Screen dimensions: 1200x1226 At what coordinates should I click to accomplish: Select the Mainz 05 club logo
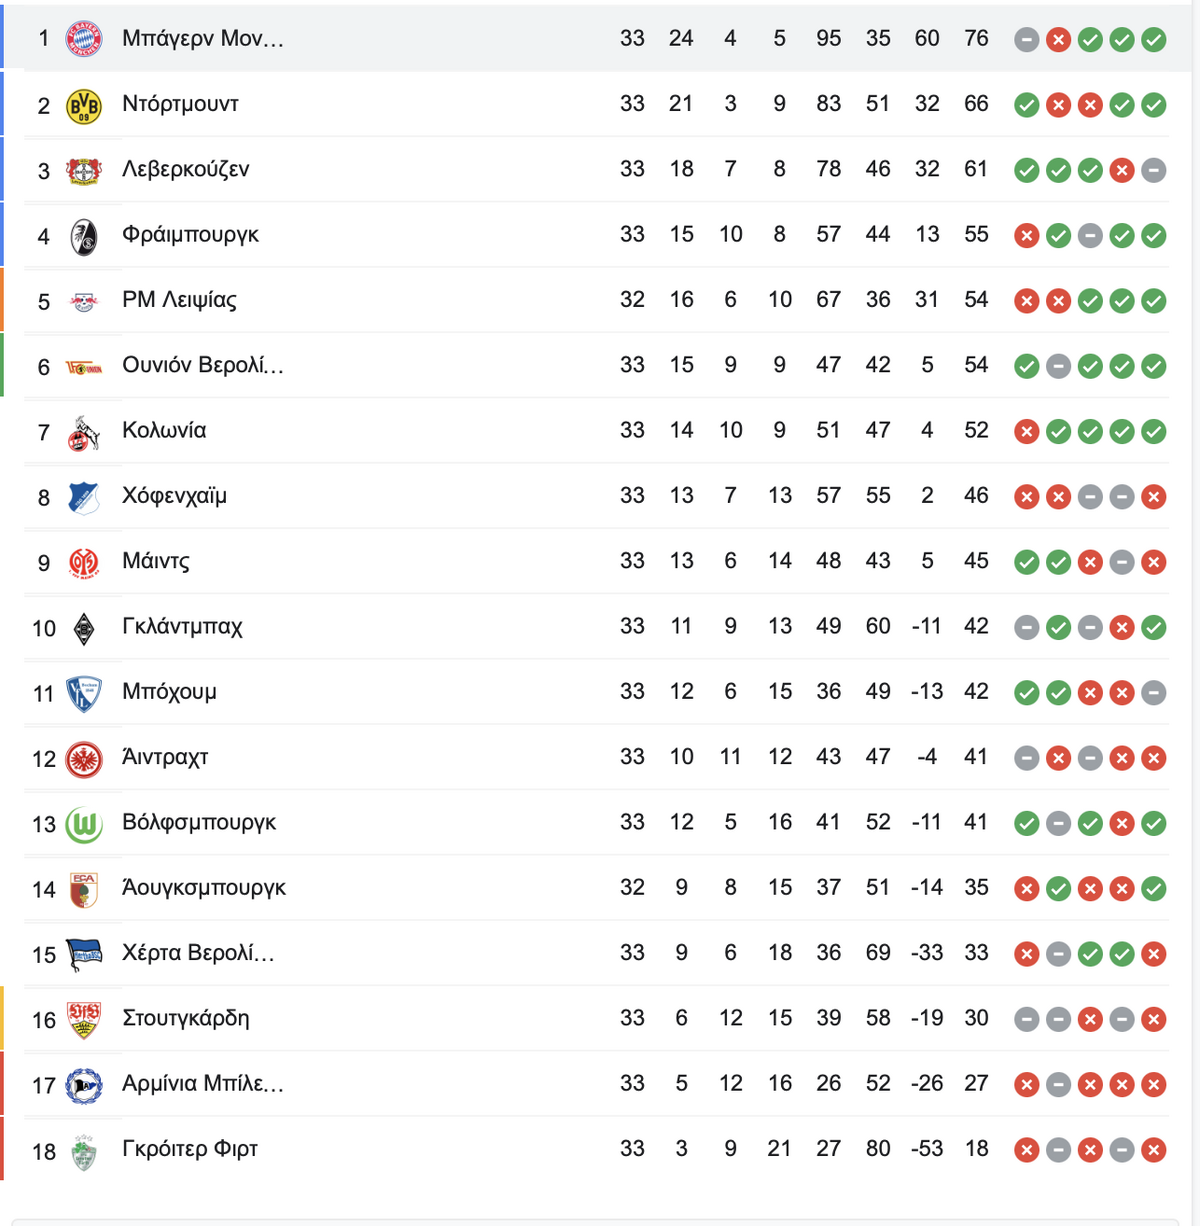[x=84, y=563]
